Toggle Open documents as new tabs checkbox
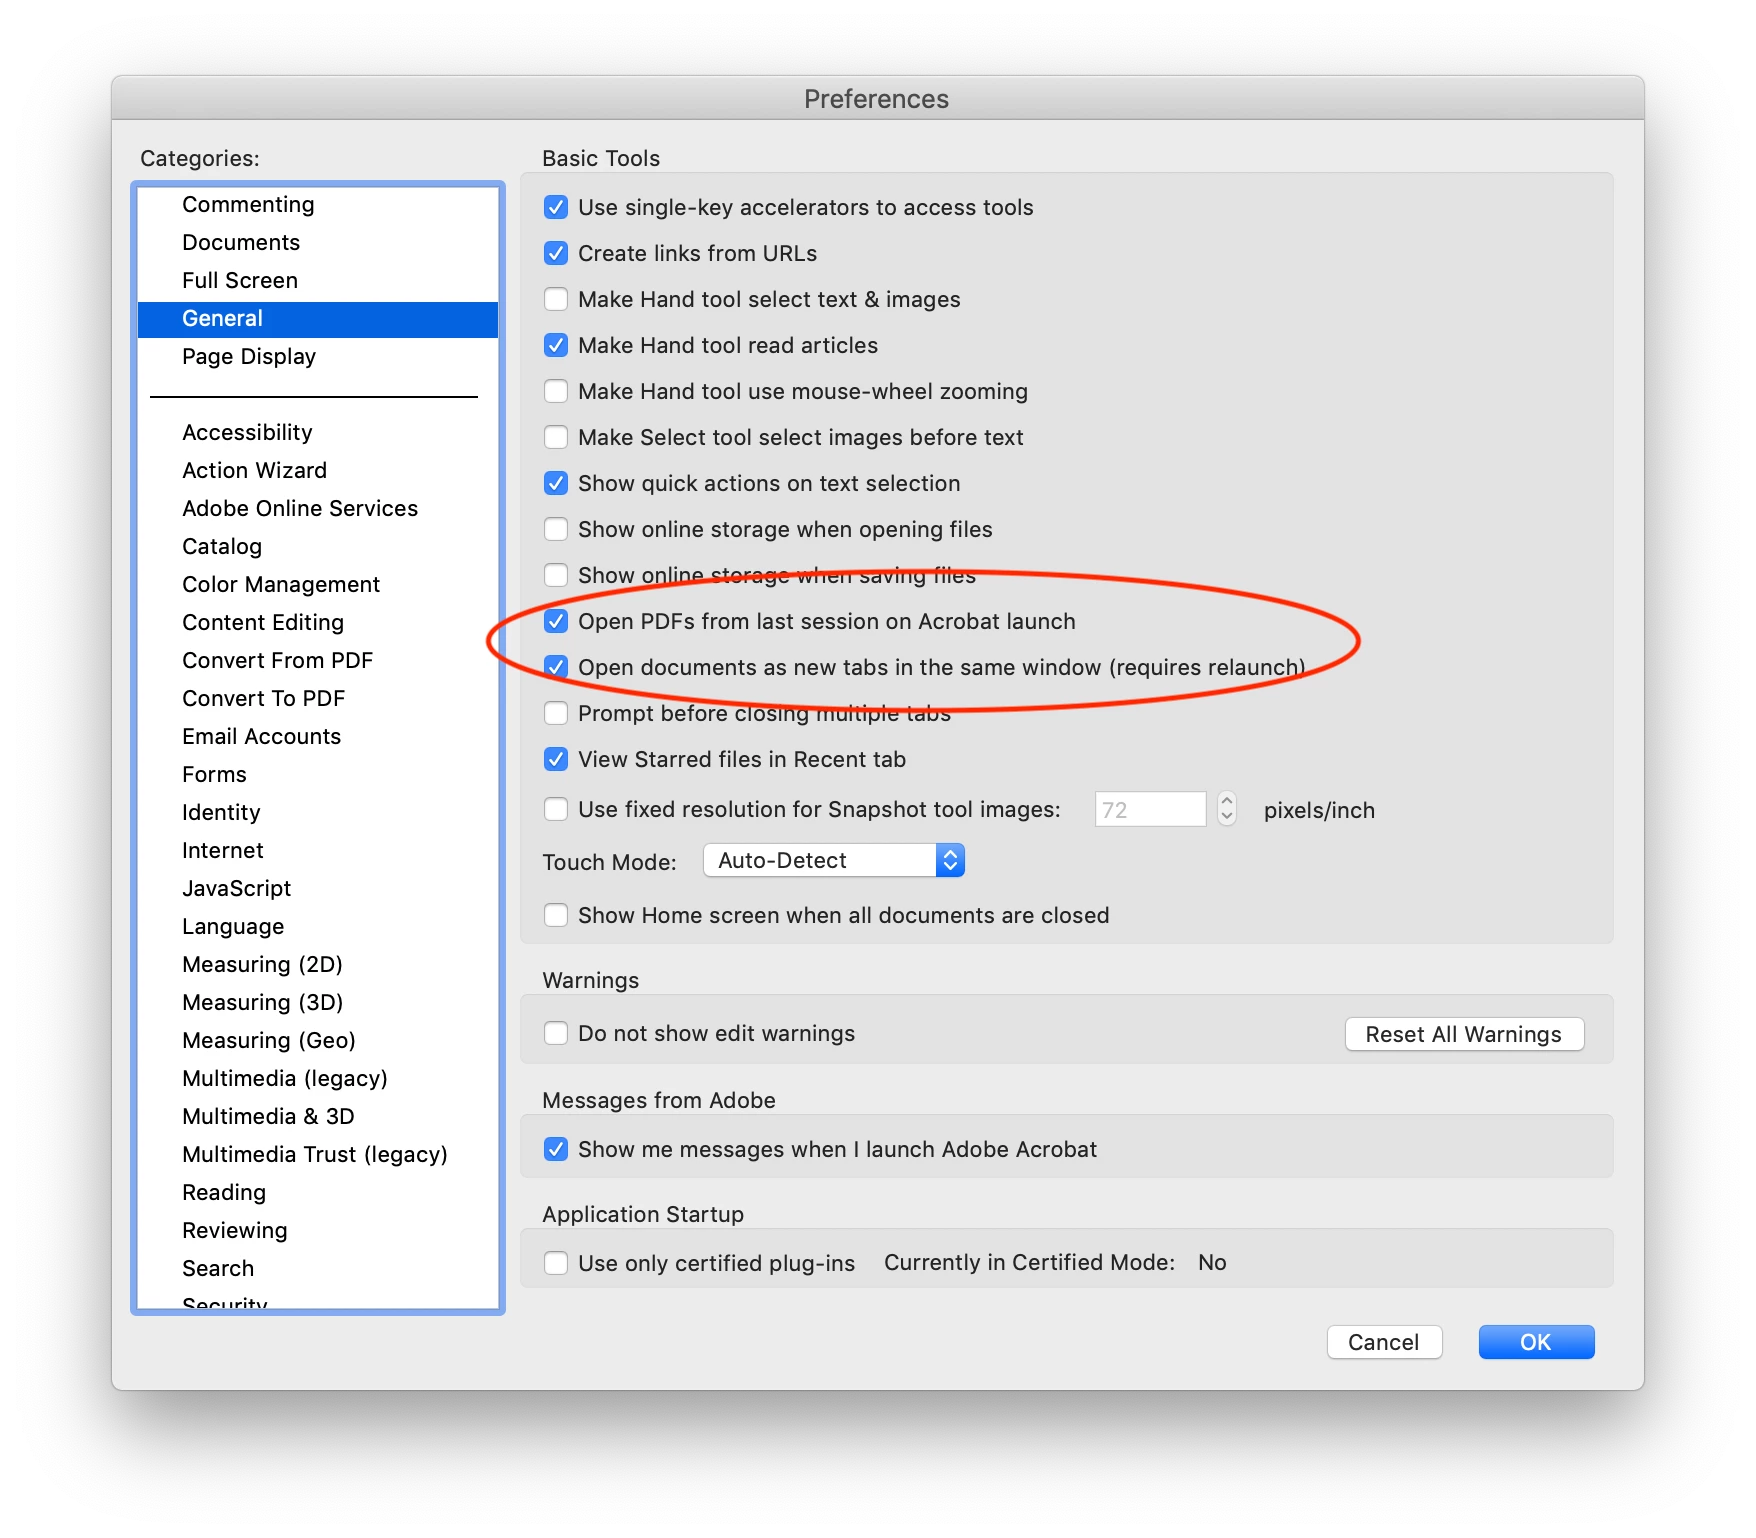This screenshot has width=1756, height=1538. 556,667
